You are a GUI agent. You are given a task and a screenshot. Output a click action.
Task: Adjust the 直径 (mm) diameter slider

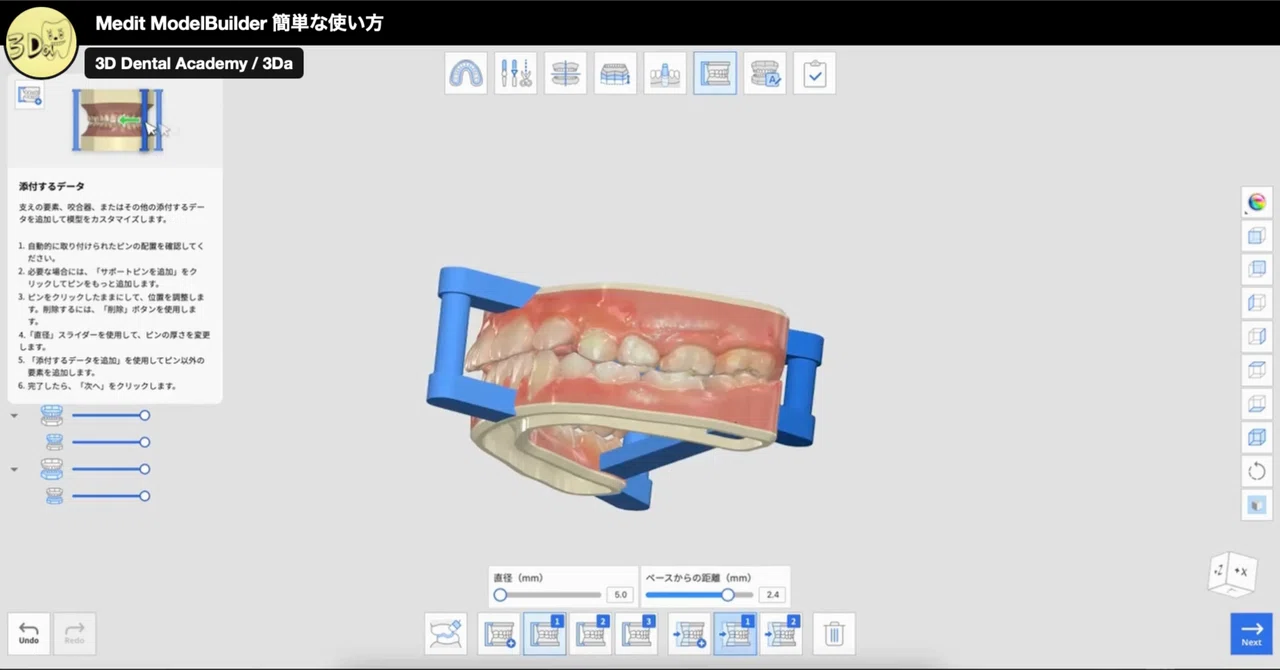pyautogui.click(x=547, y=595)
